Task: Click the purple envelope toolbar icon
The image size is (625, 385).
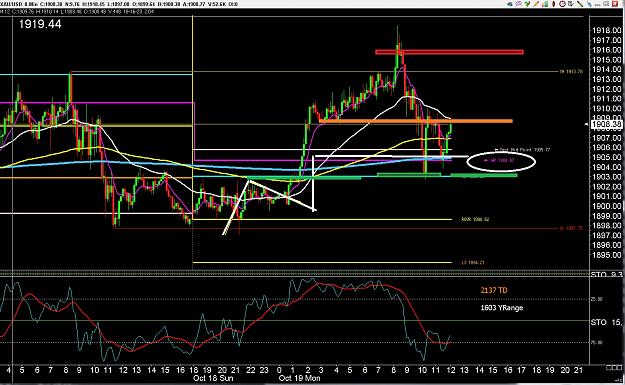Action: tap(519, 4)
